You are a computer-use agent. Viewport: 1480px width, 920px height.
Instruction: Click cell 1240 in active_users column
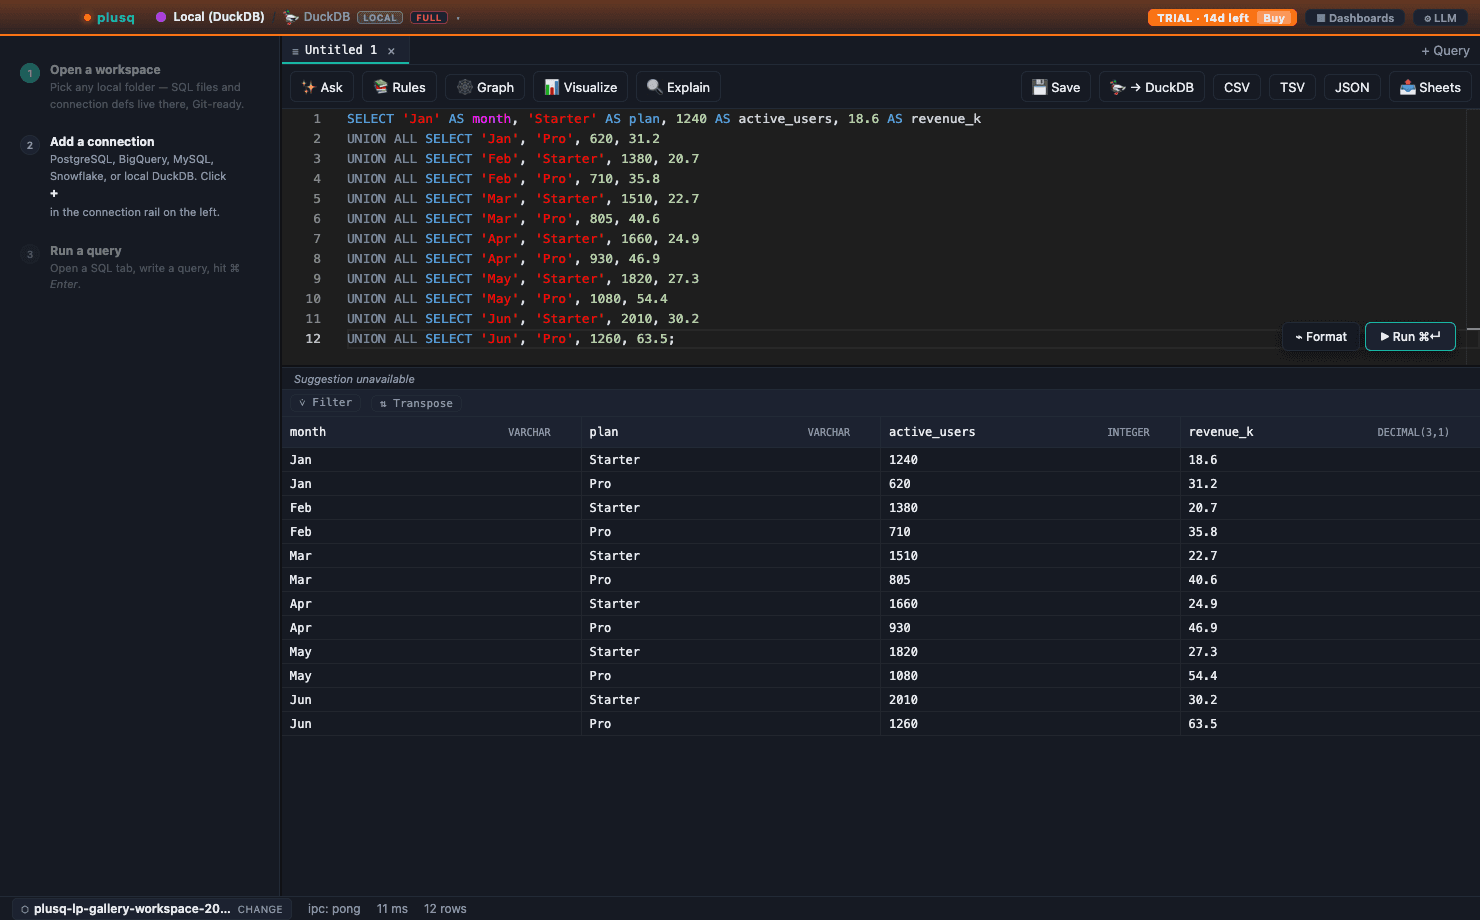[1030, 460]
